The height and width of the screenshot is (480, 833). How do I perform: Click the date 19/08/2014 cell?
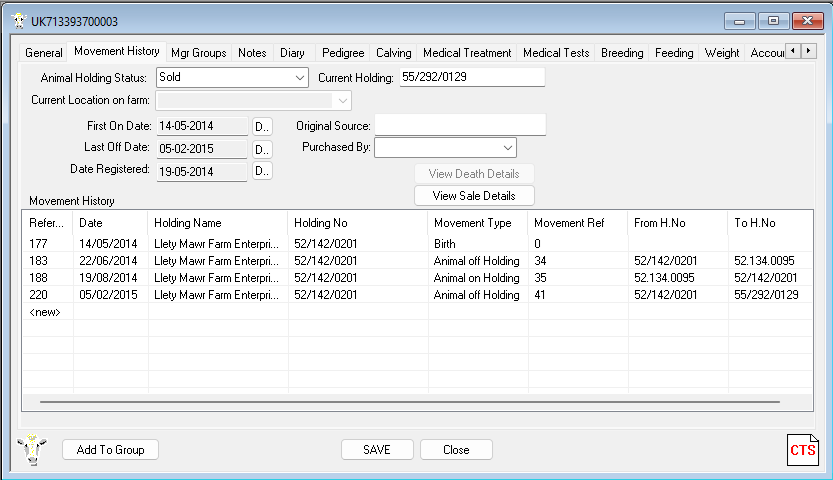point(108,278)
